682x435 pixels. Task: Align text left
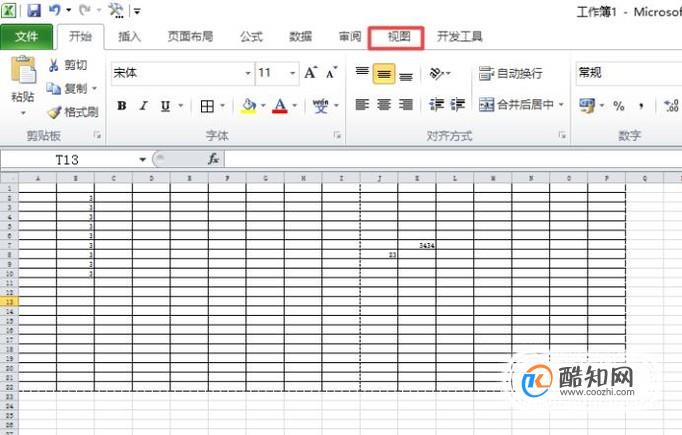tap(362, 104)
